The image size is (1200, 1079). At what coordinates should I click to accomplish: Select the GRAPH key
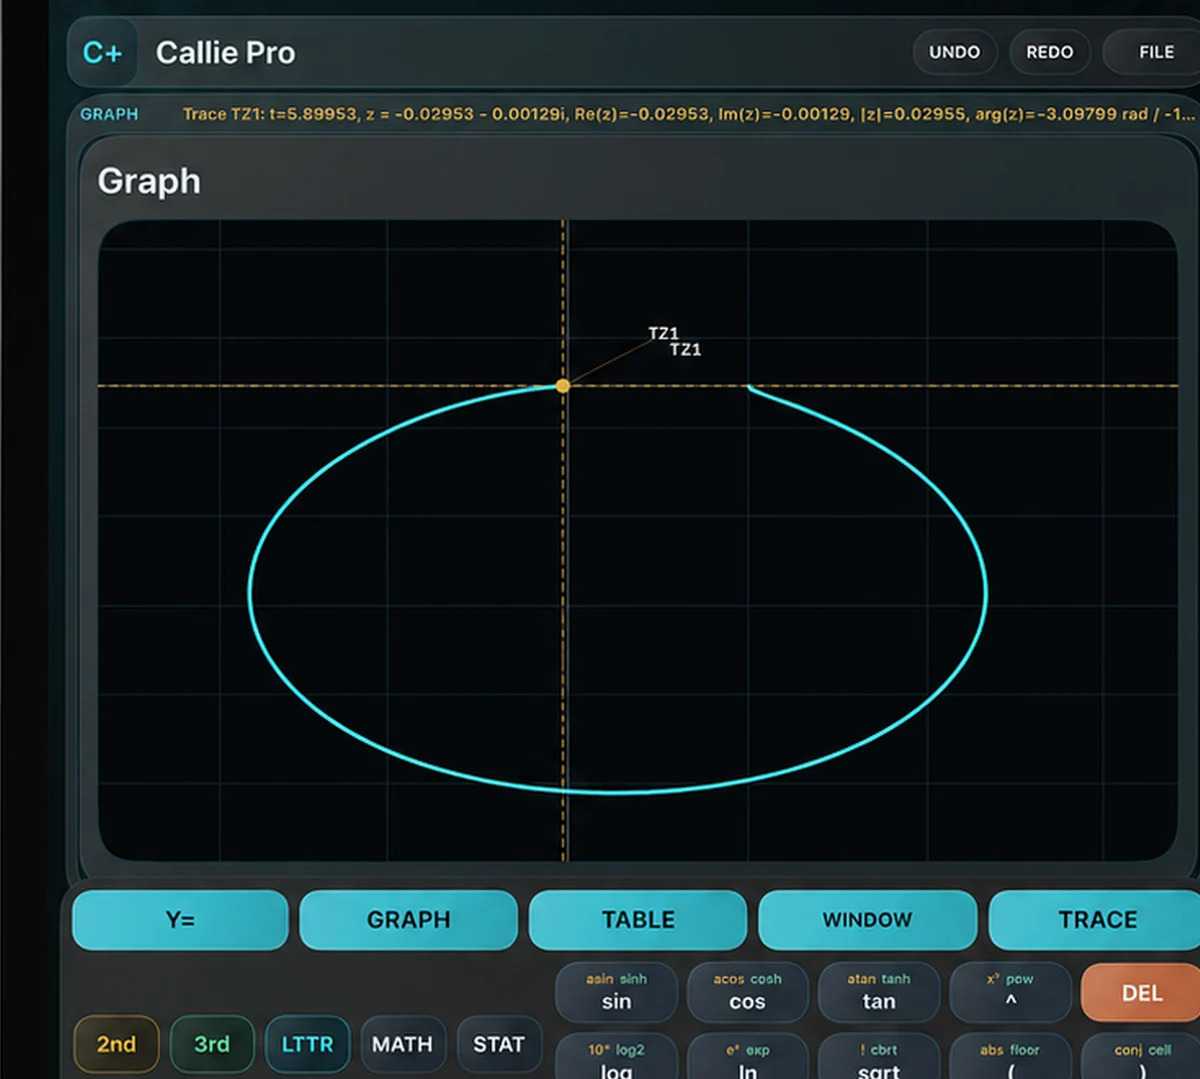[x=408, y=920]
